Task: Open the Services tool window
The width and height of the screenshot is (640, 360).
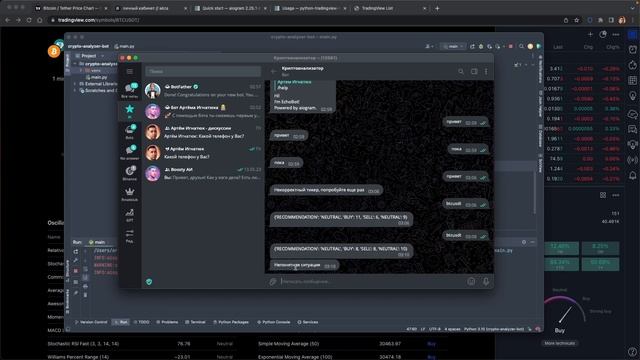Action: [x=308, y=322]
